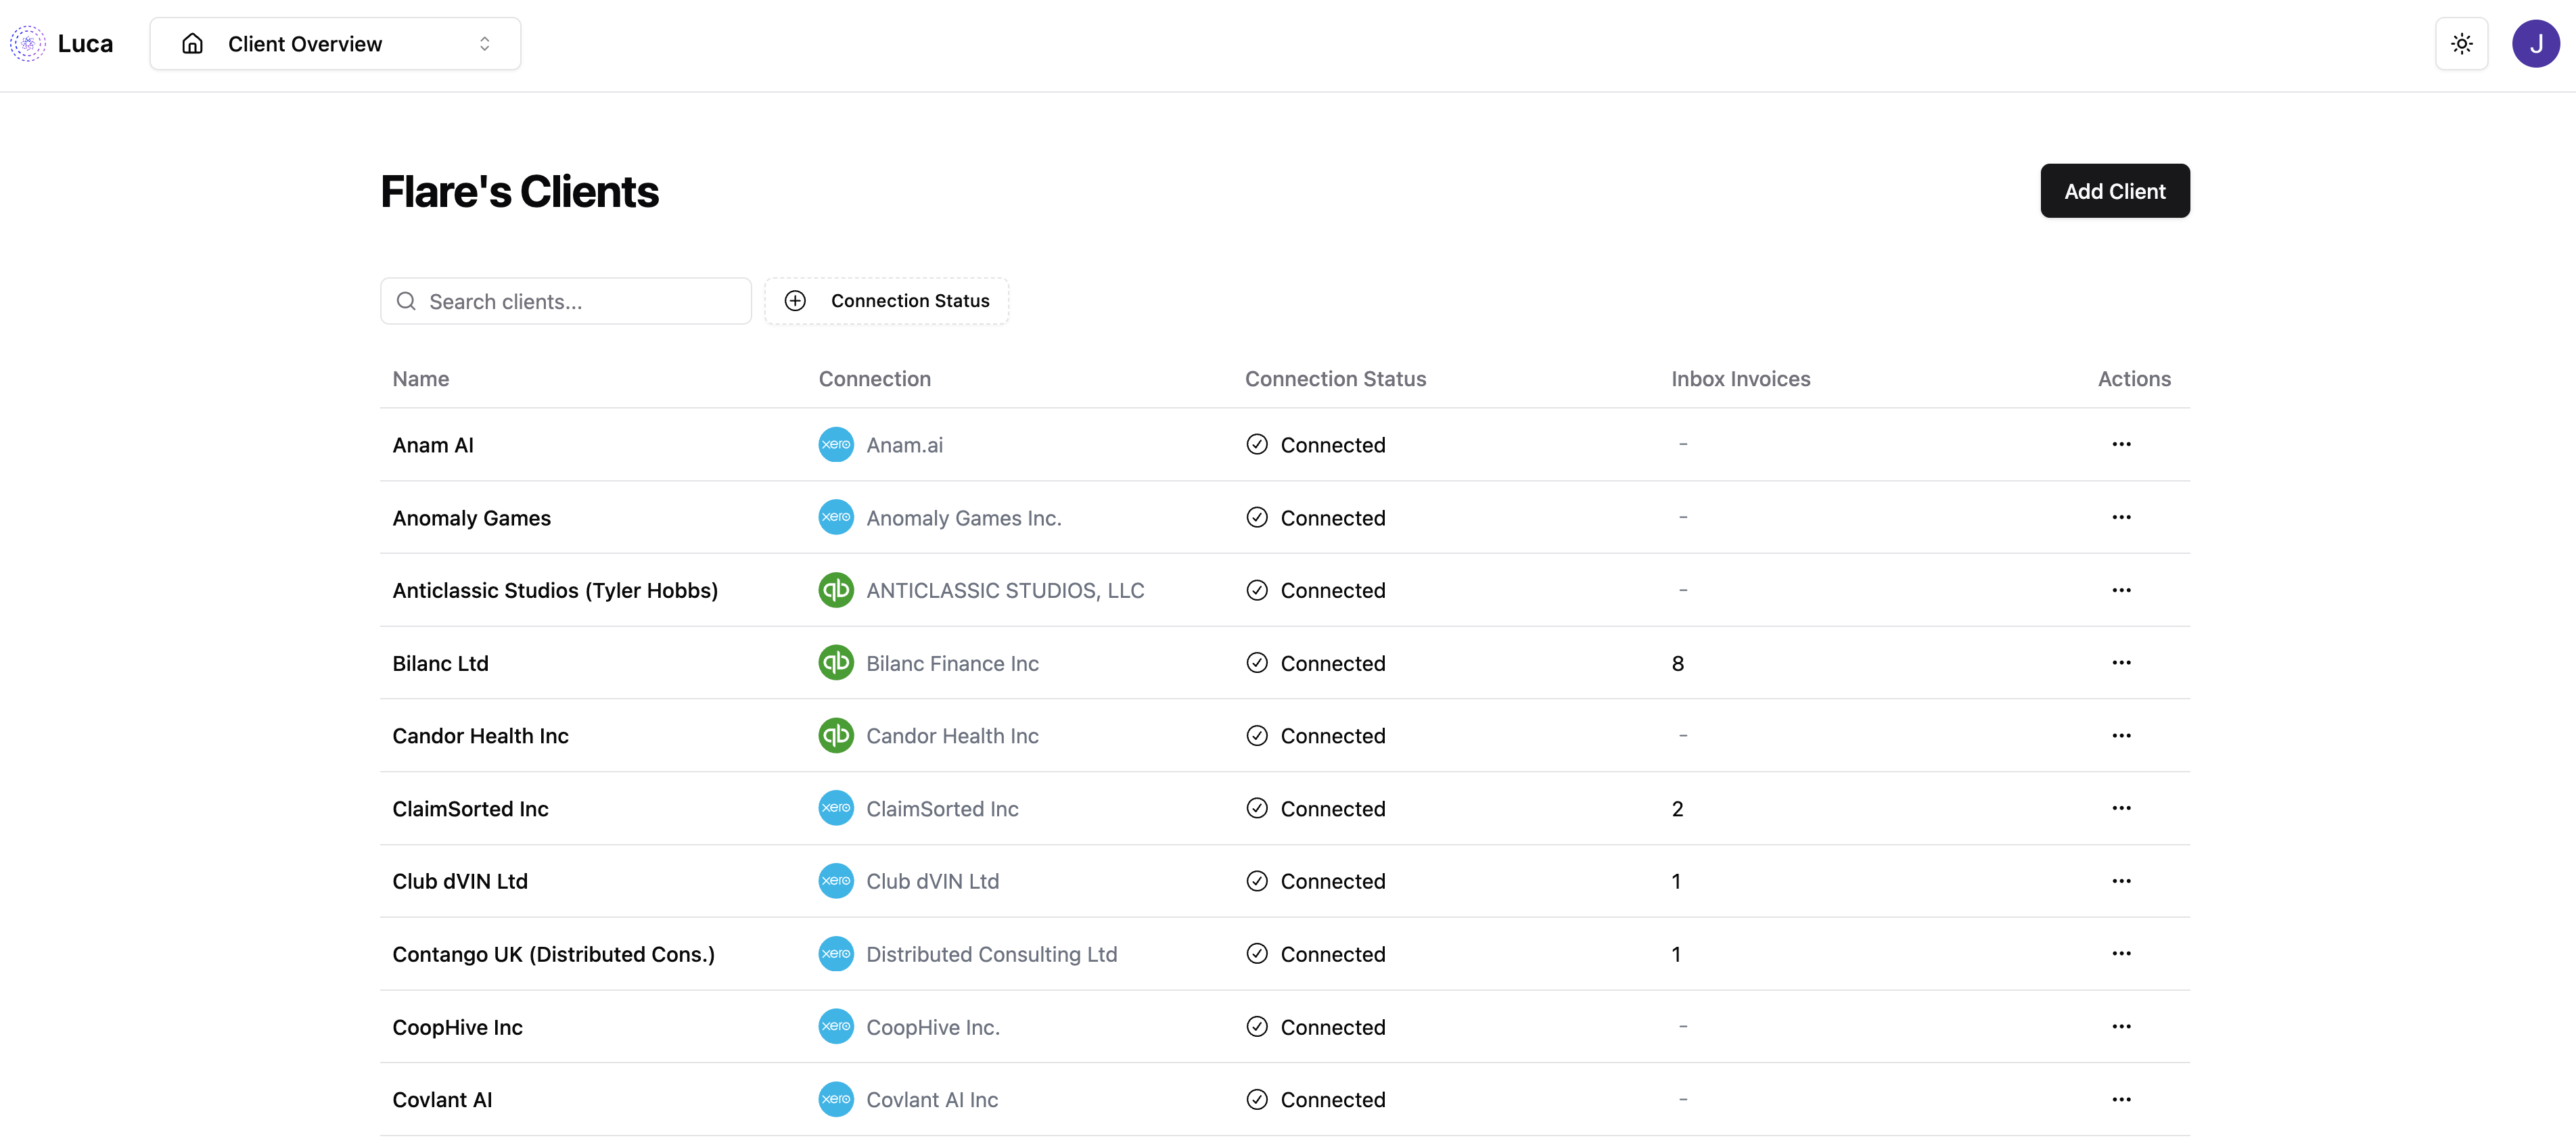Open three-dot actions for Bilanc Ltd
This screenshot has height=1143, width=2576.
pyautogui.click(x=2121, y=663)
